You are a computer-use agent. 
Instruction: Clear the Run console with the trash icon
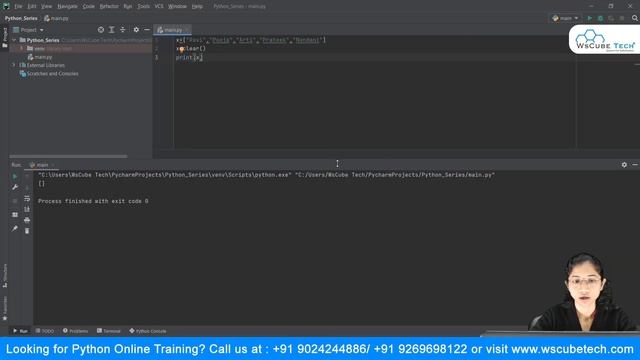[x=27, y=231]
